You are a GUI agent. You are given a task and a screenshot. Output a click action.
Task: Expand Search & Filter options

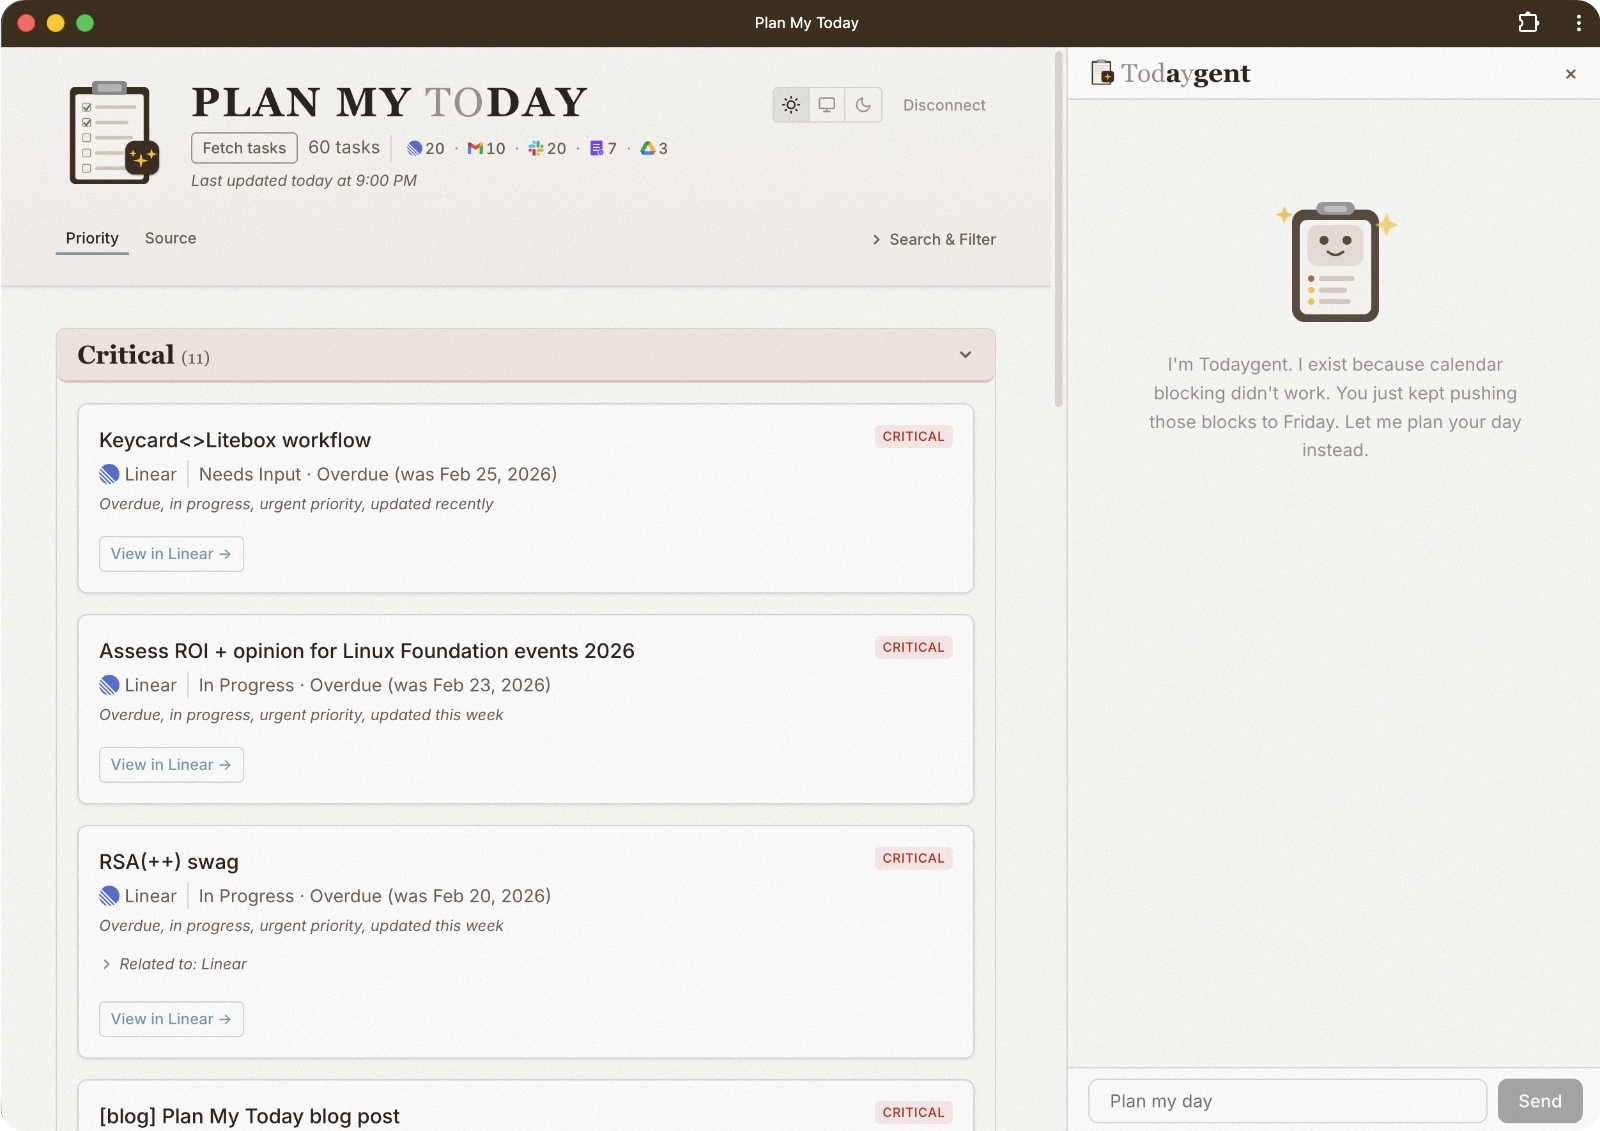[932, 239]
